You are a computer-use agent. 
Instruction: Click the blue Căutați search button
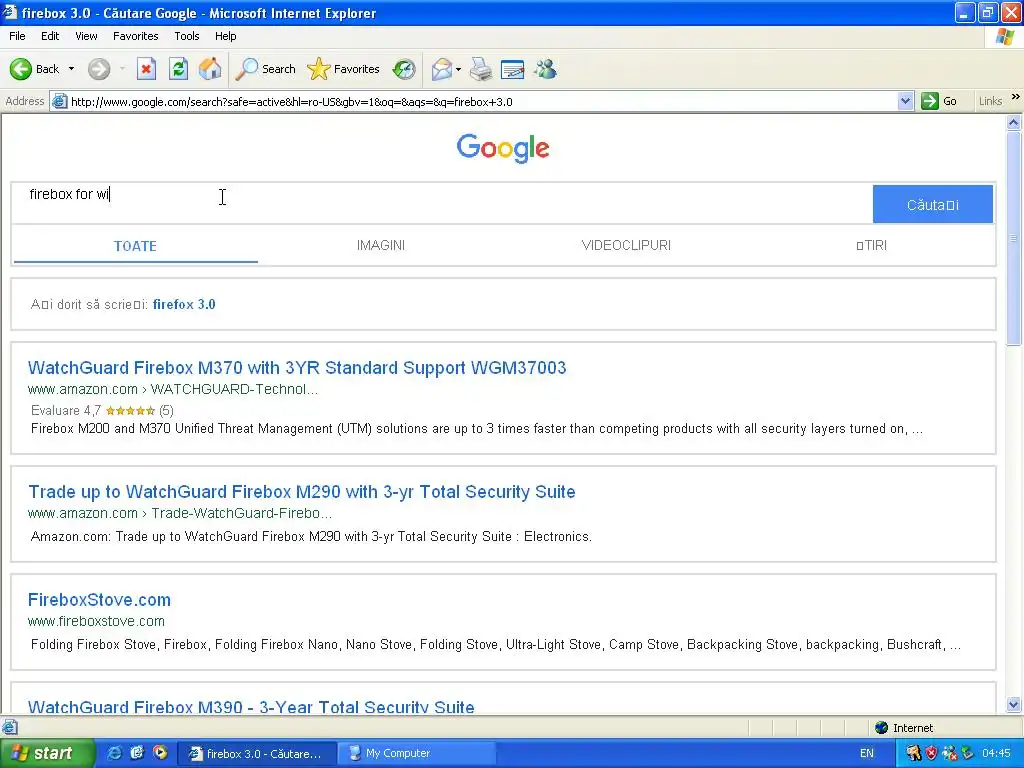pyautogui.click(x=933, y=204)
